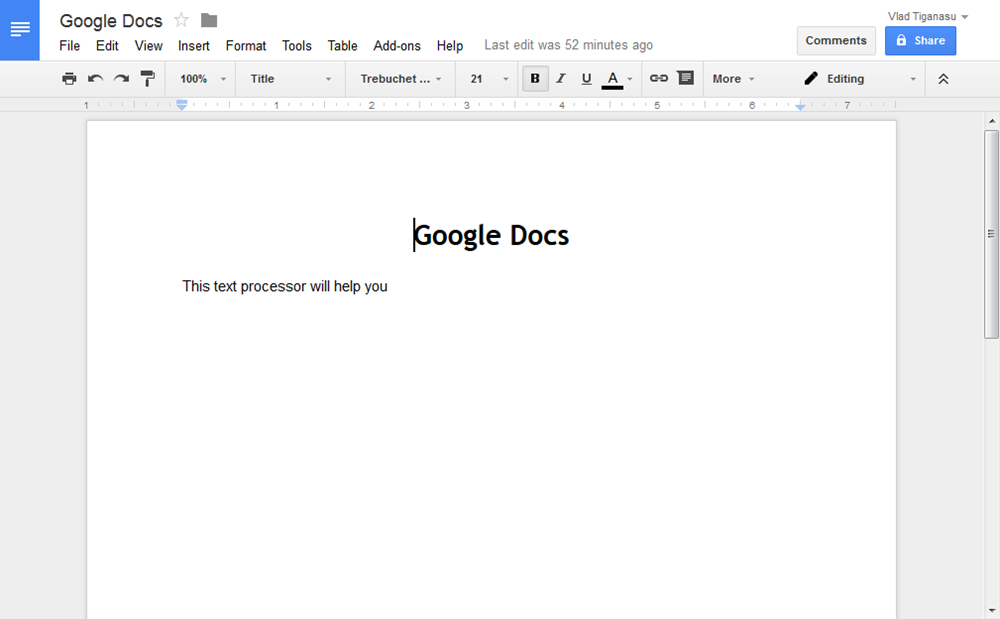Viewport: 1000px width, 619px height.
Task: Open the Trebuchet font dropdown
Action: [401, 79]
